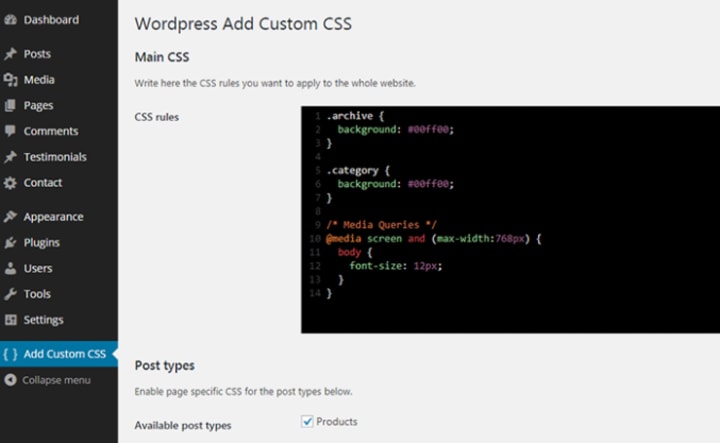
Task: Click the @media screen rule line
Action: coord(433,239)
